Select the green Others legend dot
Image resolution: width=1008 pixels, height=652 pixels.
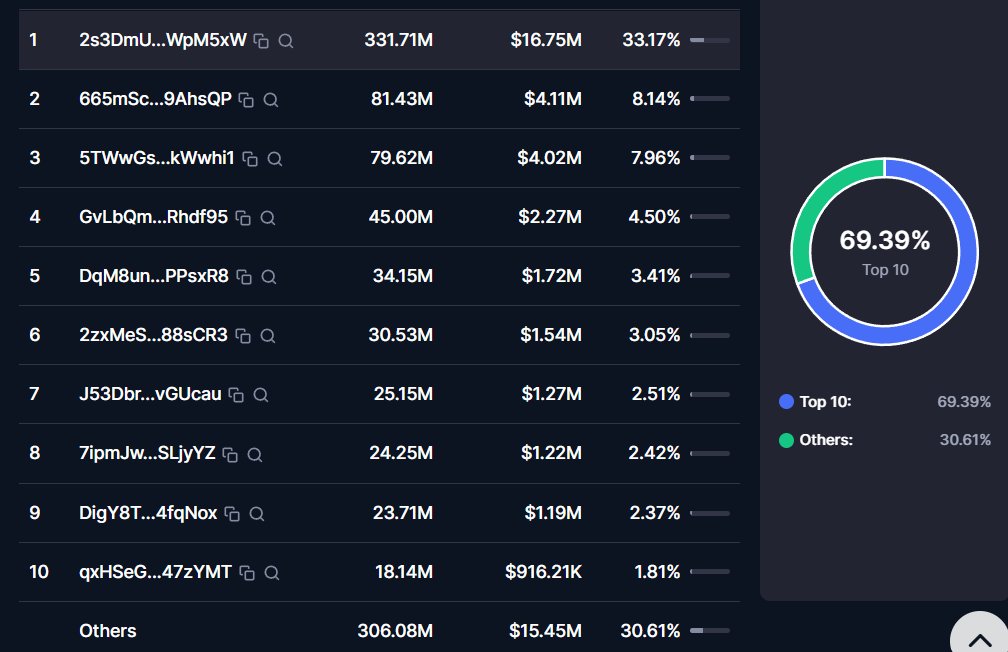point(786,440)
